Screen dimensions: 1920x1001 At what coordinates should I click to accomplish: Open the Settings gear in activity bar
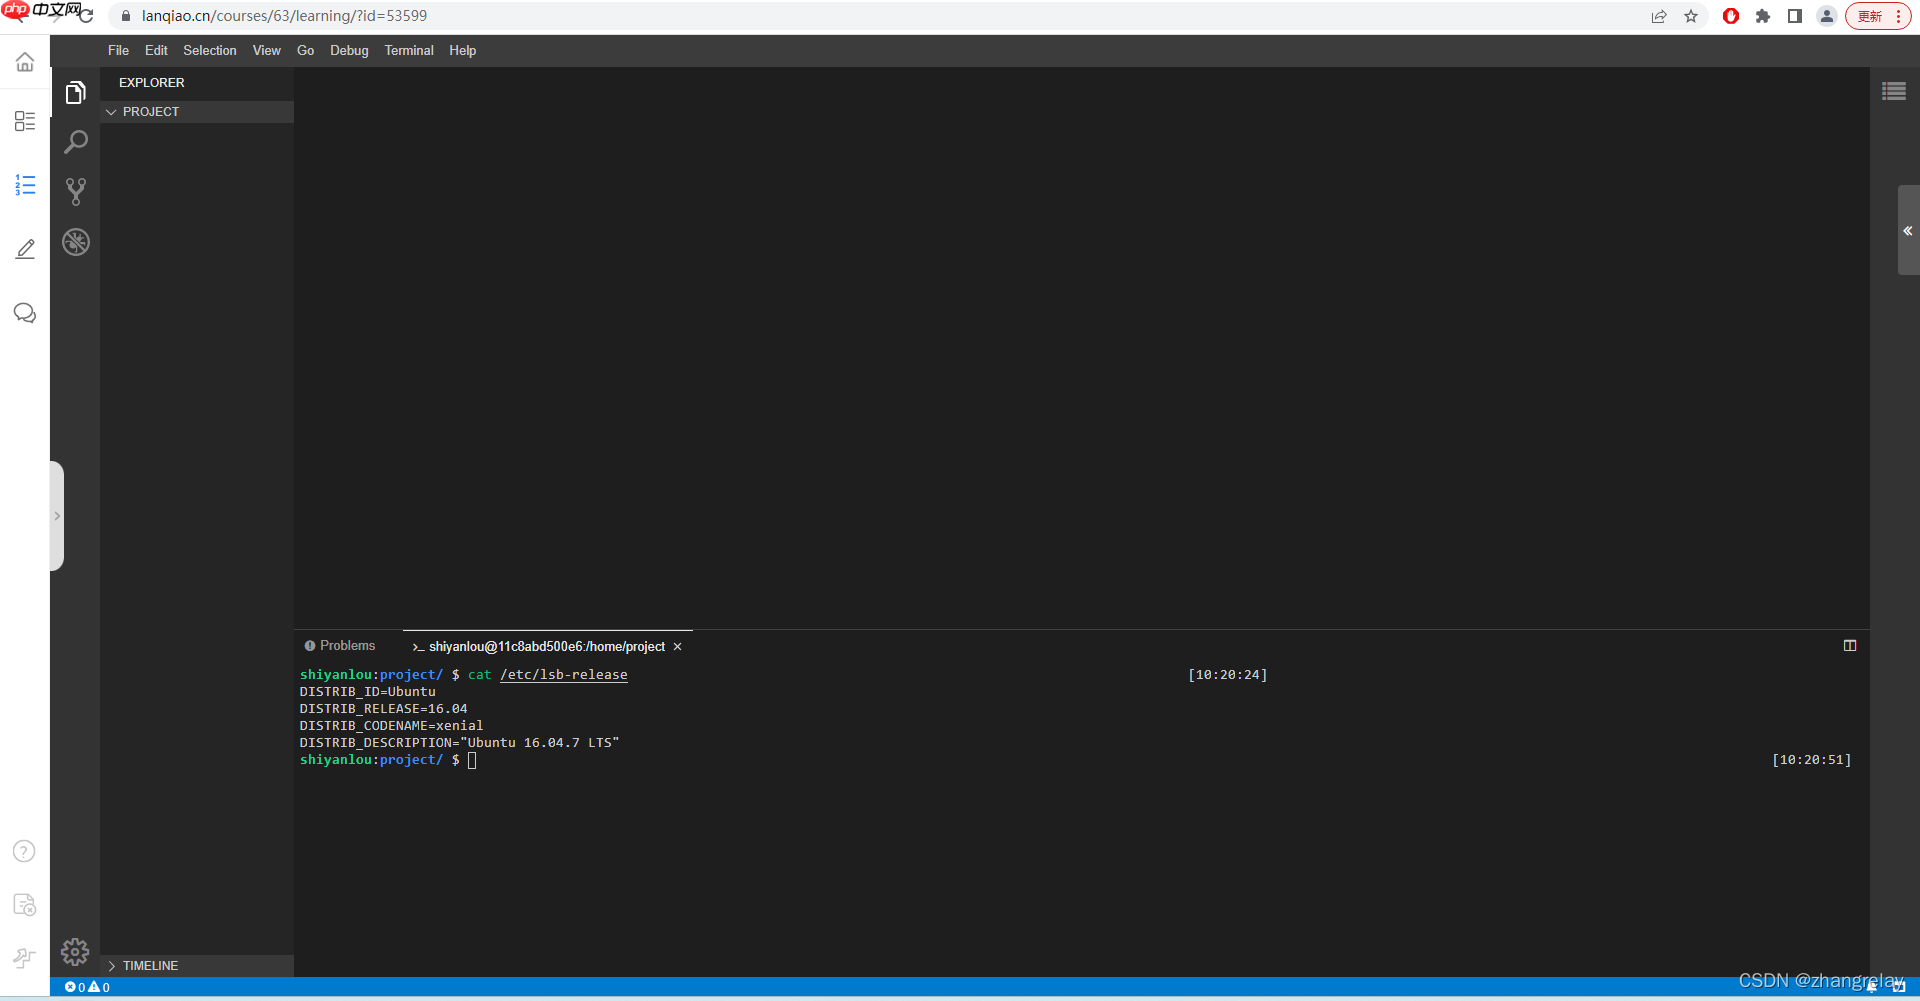click(x=75, y=951)
